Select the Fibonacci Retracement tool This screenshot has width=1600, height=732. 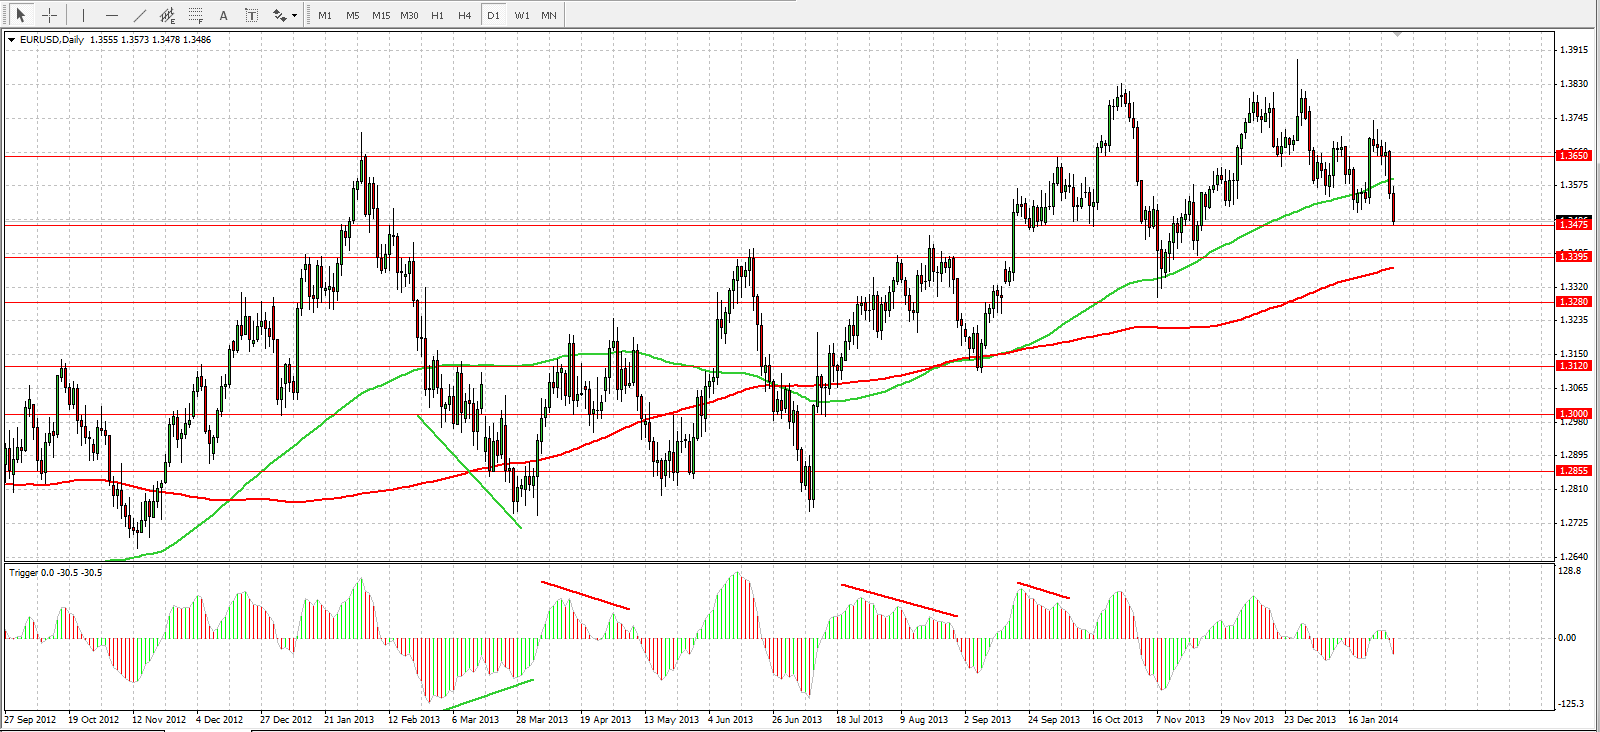pos(196,15)
